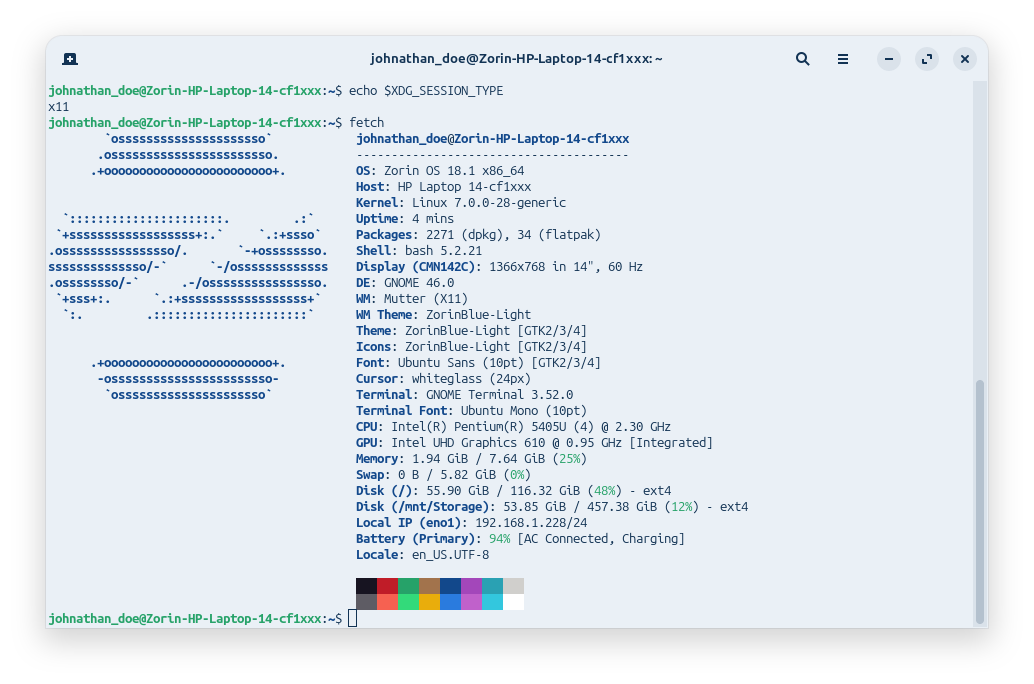1034x684 pixels.
Task: Click the Disk (/) line '55.90 GiB / 116.32 GiB'
Action: [503, 491]
